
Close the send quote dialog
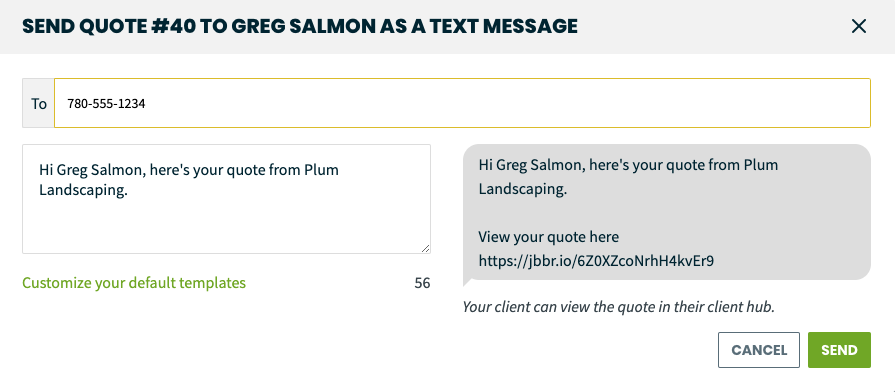point(858,26)
